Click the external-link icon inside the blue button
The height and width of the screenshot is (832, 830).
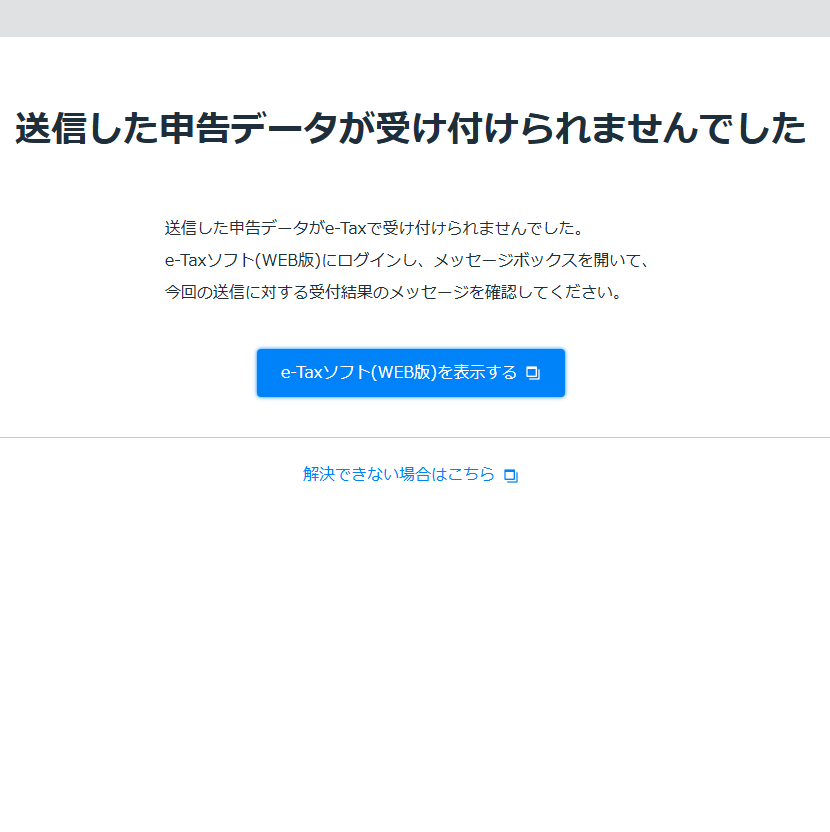(x=533, y=374)
